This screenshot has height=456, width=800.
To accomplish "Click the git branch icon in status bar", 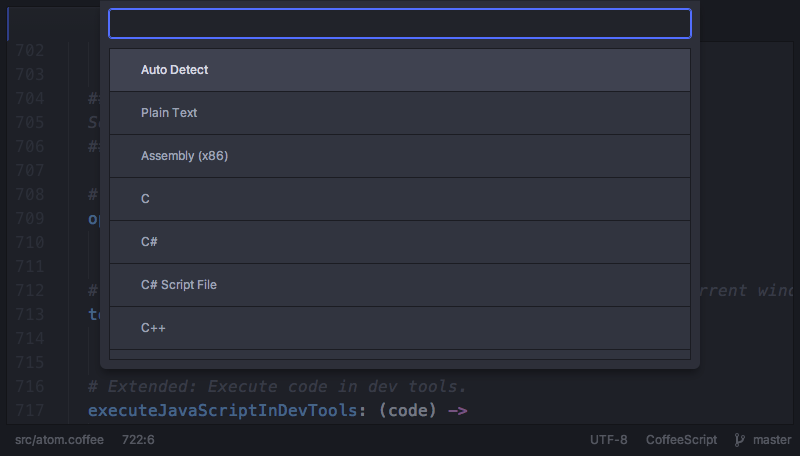I will (x=740, y=440).
